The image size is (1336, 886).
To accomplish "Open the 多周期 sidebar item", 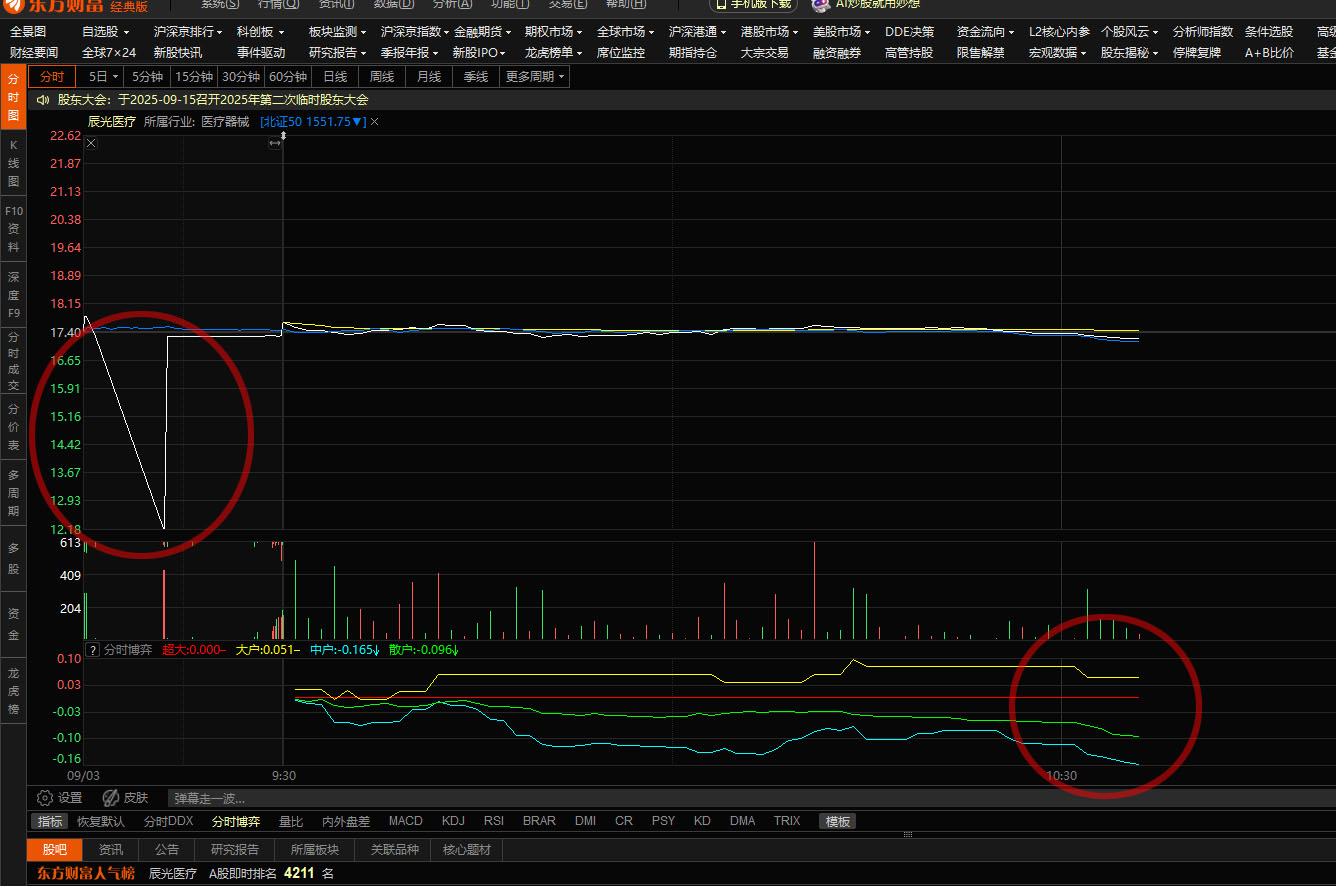I will click(x=13, y=493).
